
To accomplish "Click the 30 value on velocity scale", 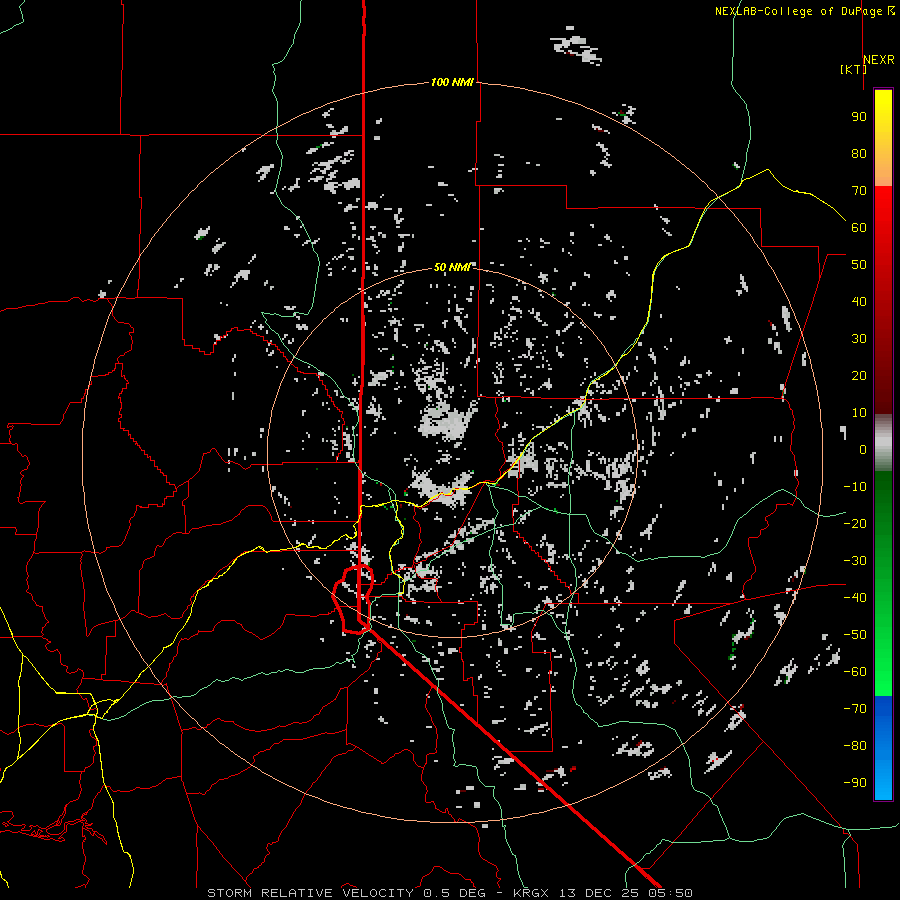I will [x=859, y=339].
